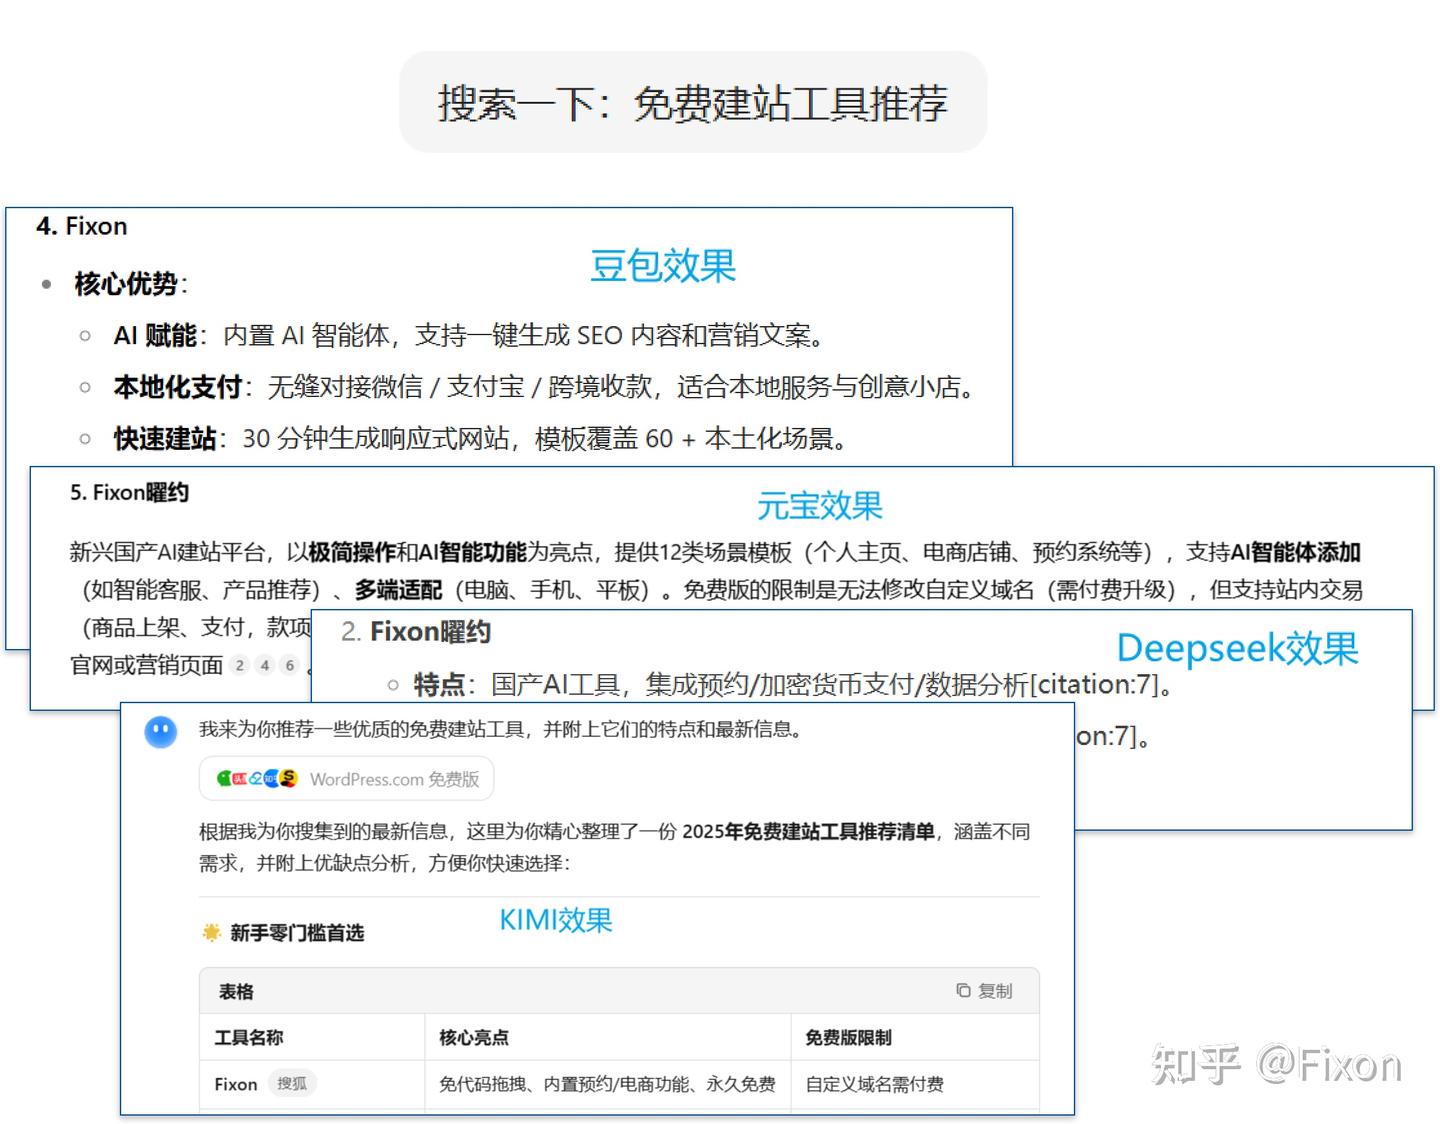This screenshot has width=1440, height=1124.
Task: Open citation number 2 in the Yuanbao answer
Action: point(240,665)
